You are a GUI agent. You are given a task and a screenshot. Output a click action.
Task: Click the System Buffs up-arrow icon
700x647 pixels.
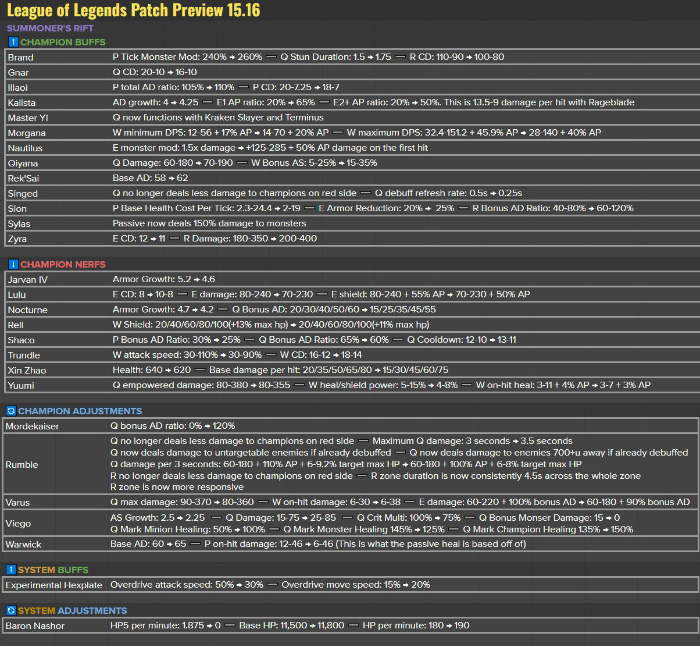[x=10, y=569]
